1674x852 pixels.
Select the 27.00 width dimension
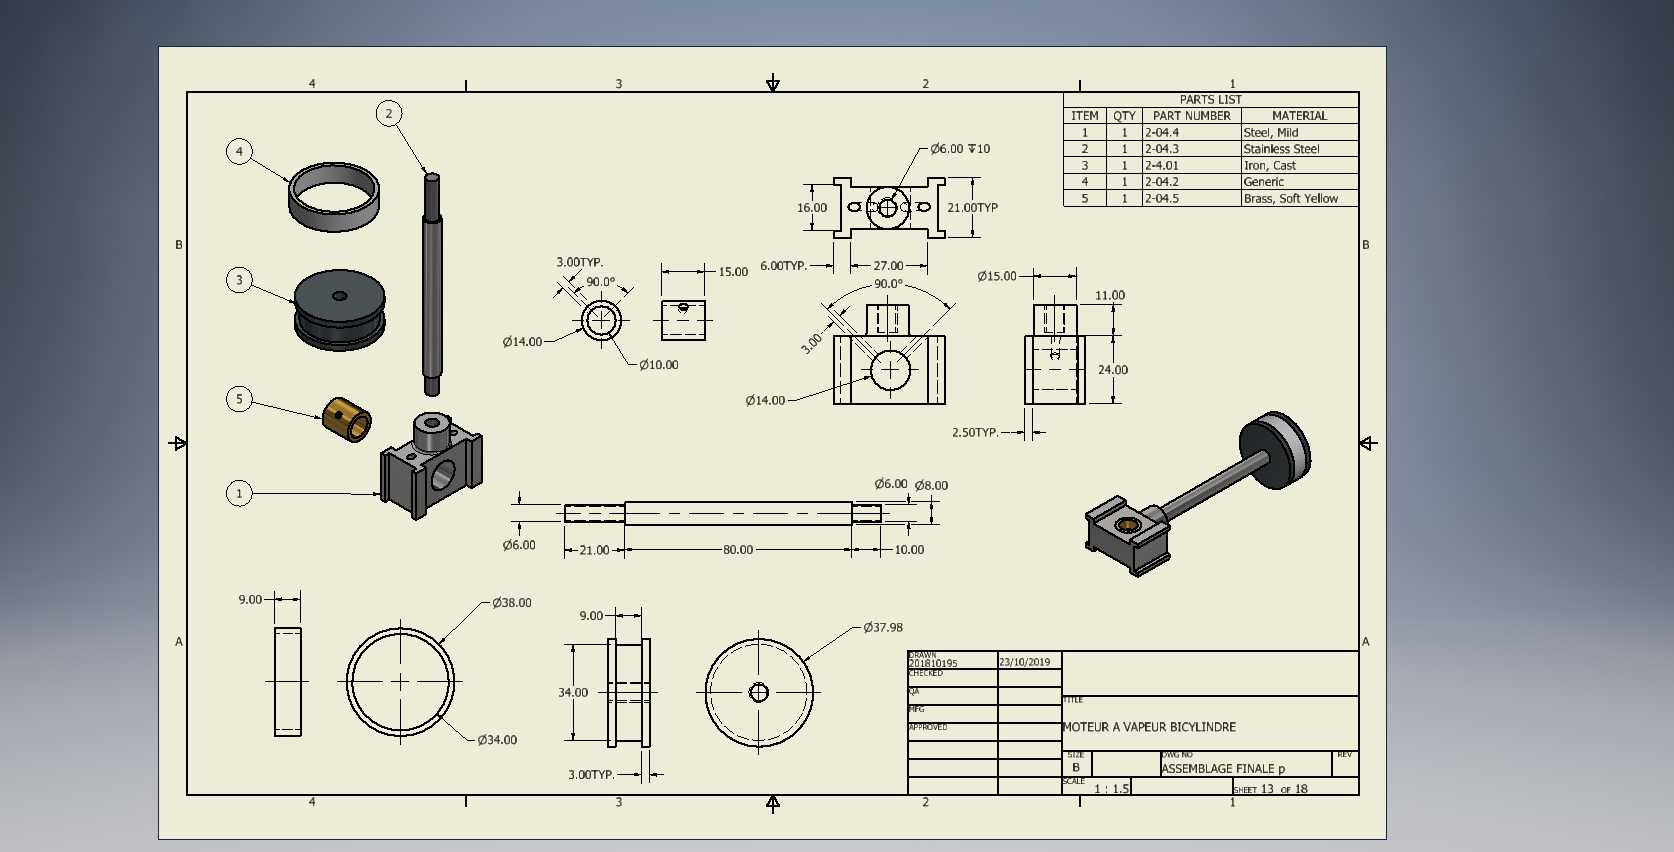pos(888,266)
